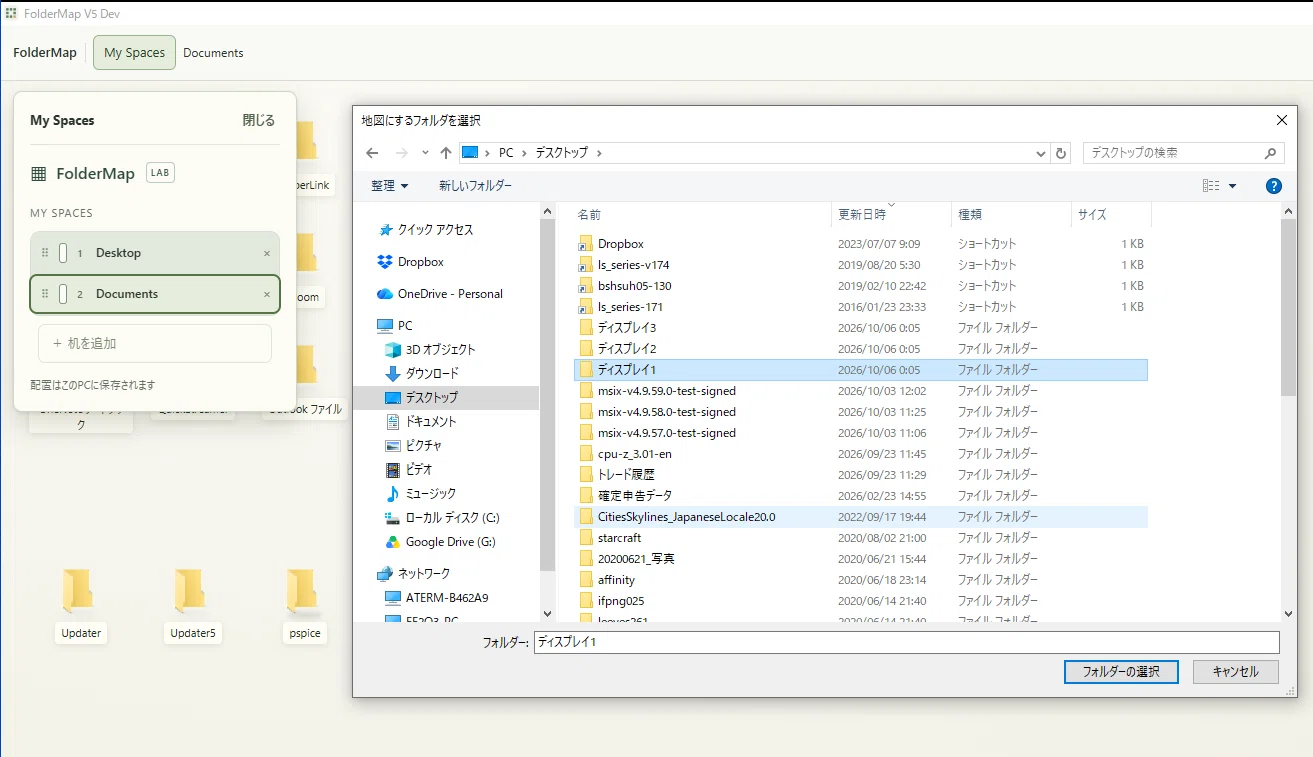Click the magnifier icon in the search box
The height and width of the screenshot is (757, 1313).
tap(1271, 153)
